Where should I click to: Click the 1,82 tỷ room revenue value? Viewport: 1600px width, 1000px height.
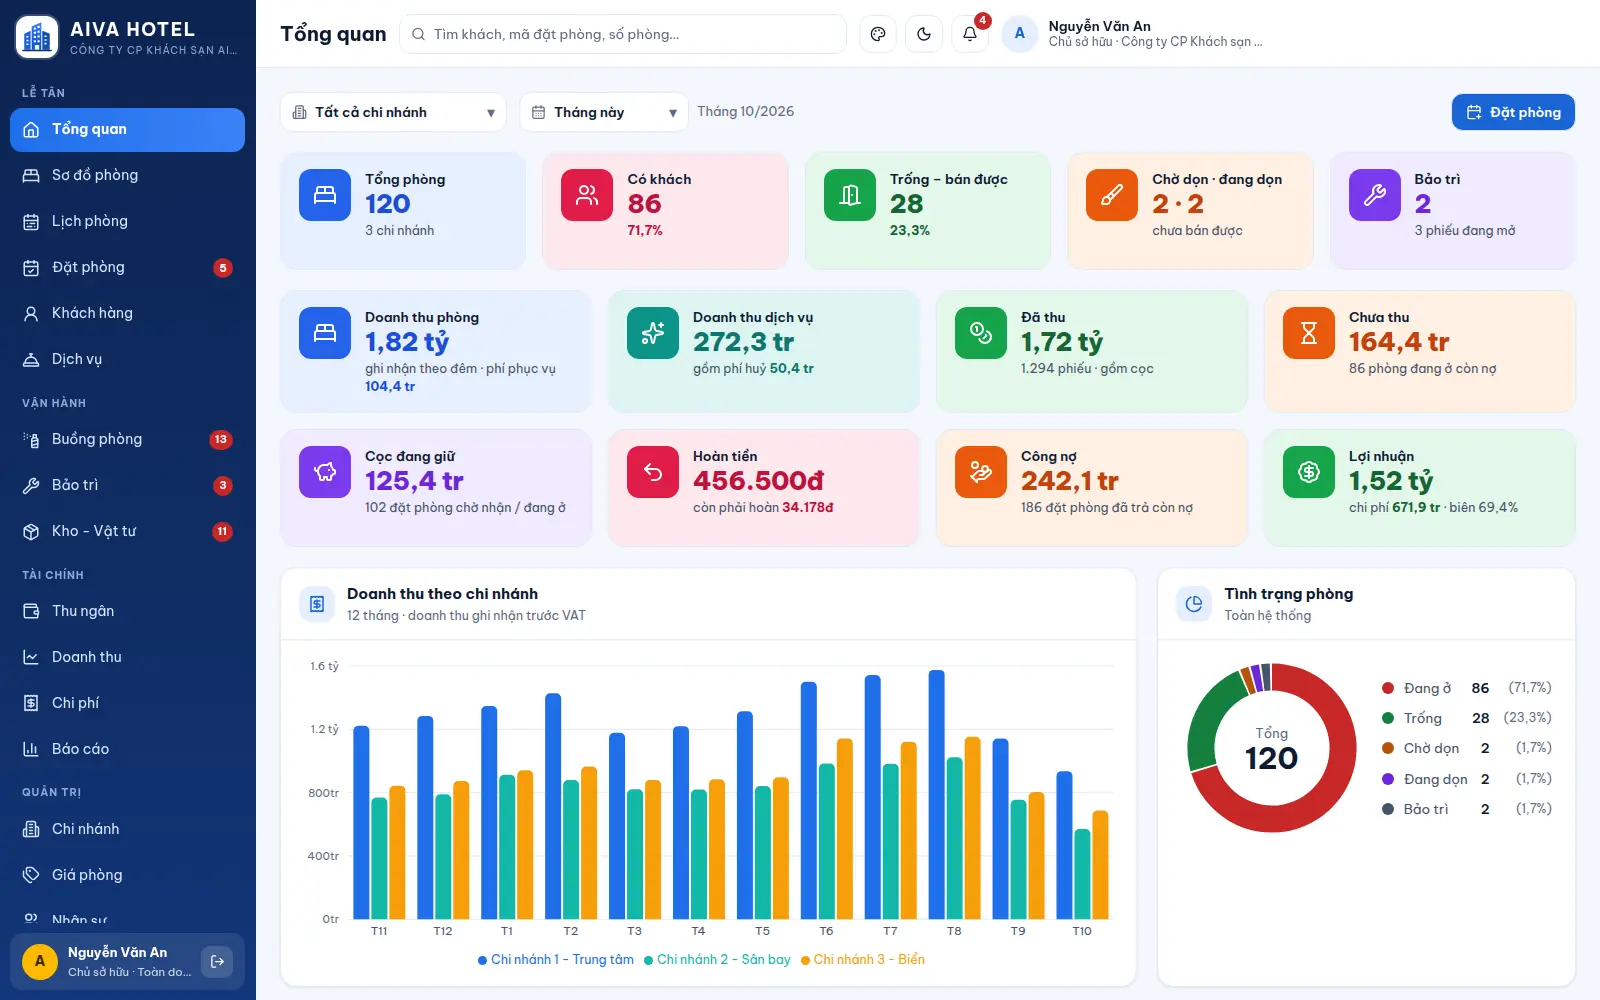click(x=407, y=342)
